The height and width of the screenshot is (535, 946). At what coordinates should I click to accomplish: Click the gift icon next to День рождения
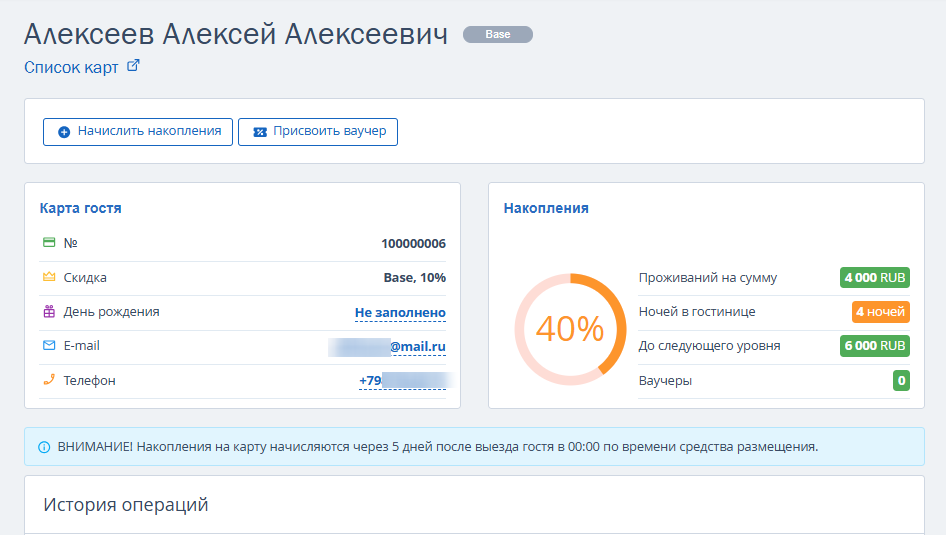point(49,311)
